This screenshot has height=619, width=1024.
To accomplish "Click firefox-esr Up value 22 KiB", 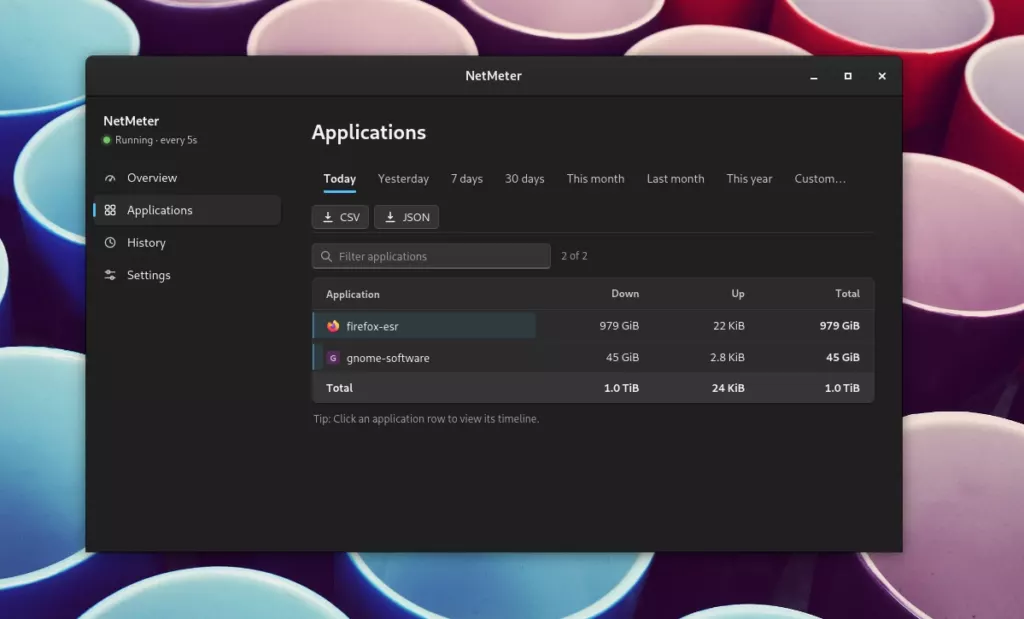I will [x=729, y=326].
